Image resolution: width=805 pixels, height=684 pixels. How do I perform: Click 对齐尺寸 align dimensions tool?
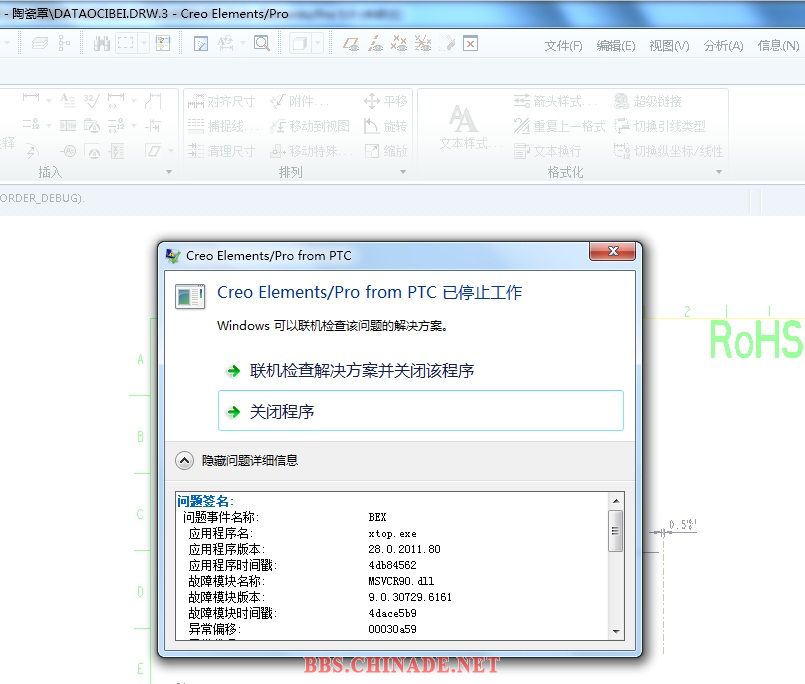tap(221, 102)
